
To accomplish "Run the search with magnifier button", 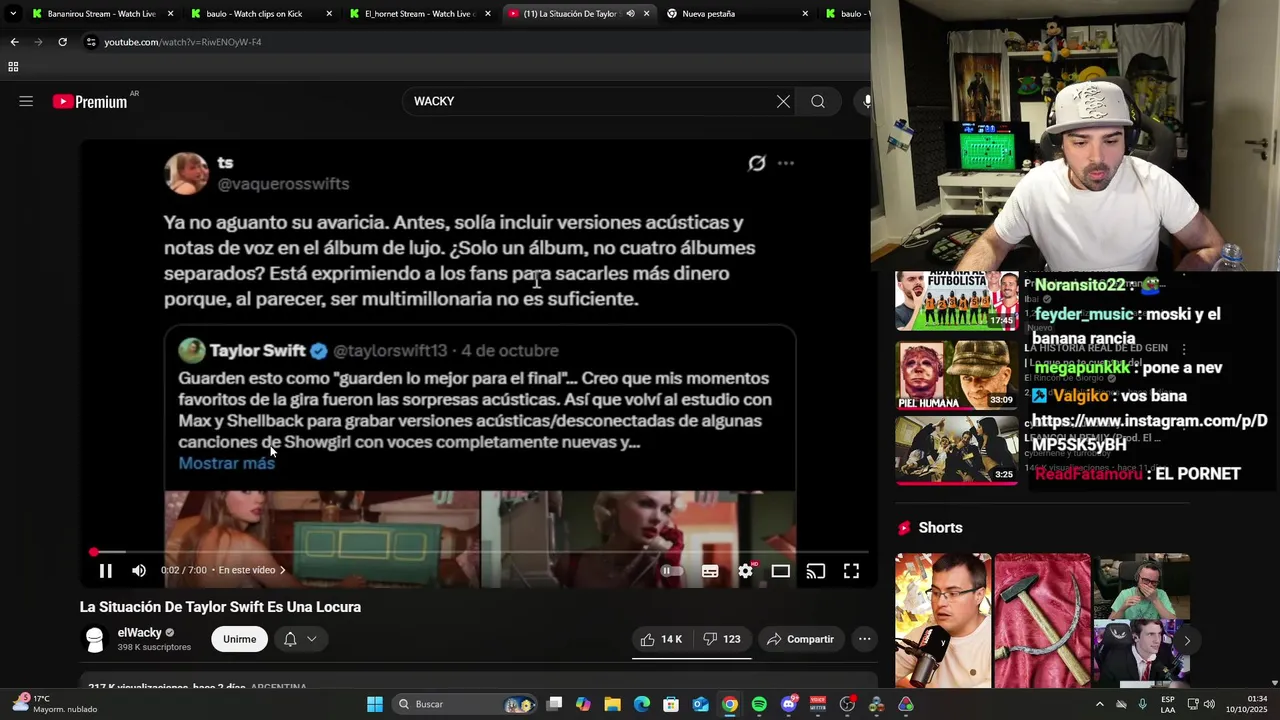I will tap(818, 101).
